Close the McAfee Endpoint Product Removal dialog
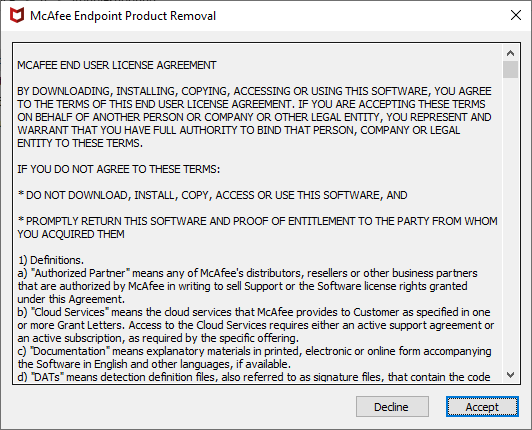The image size is (532, 430). (516, 15)
